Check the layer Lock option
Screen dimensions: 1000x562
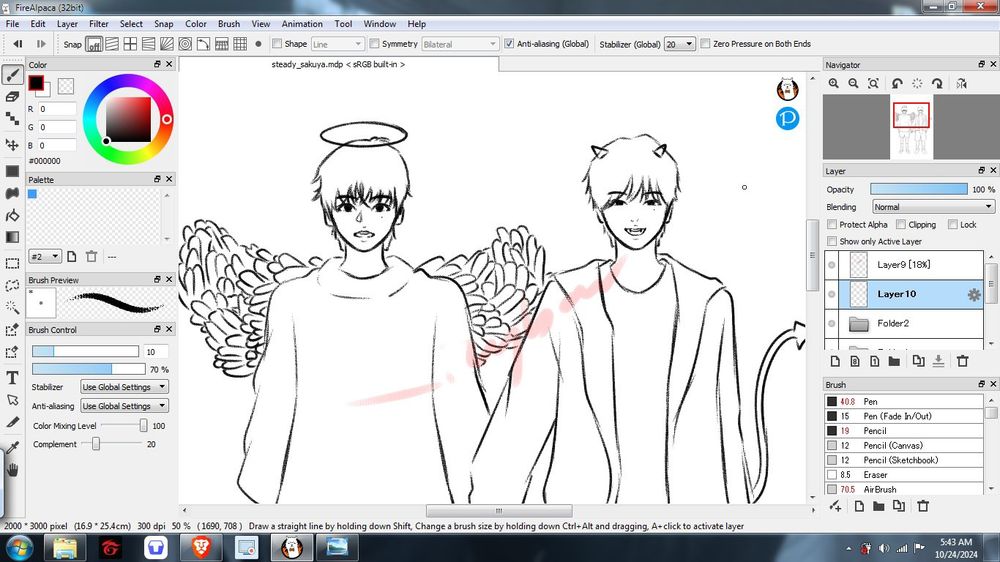point(952,225)
